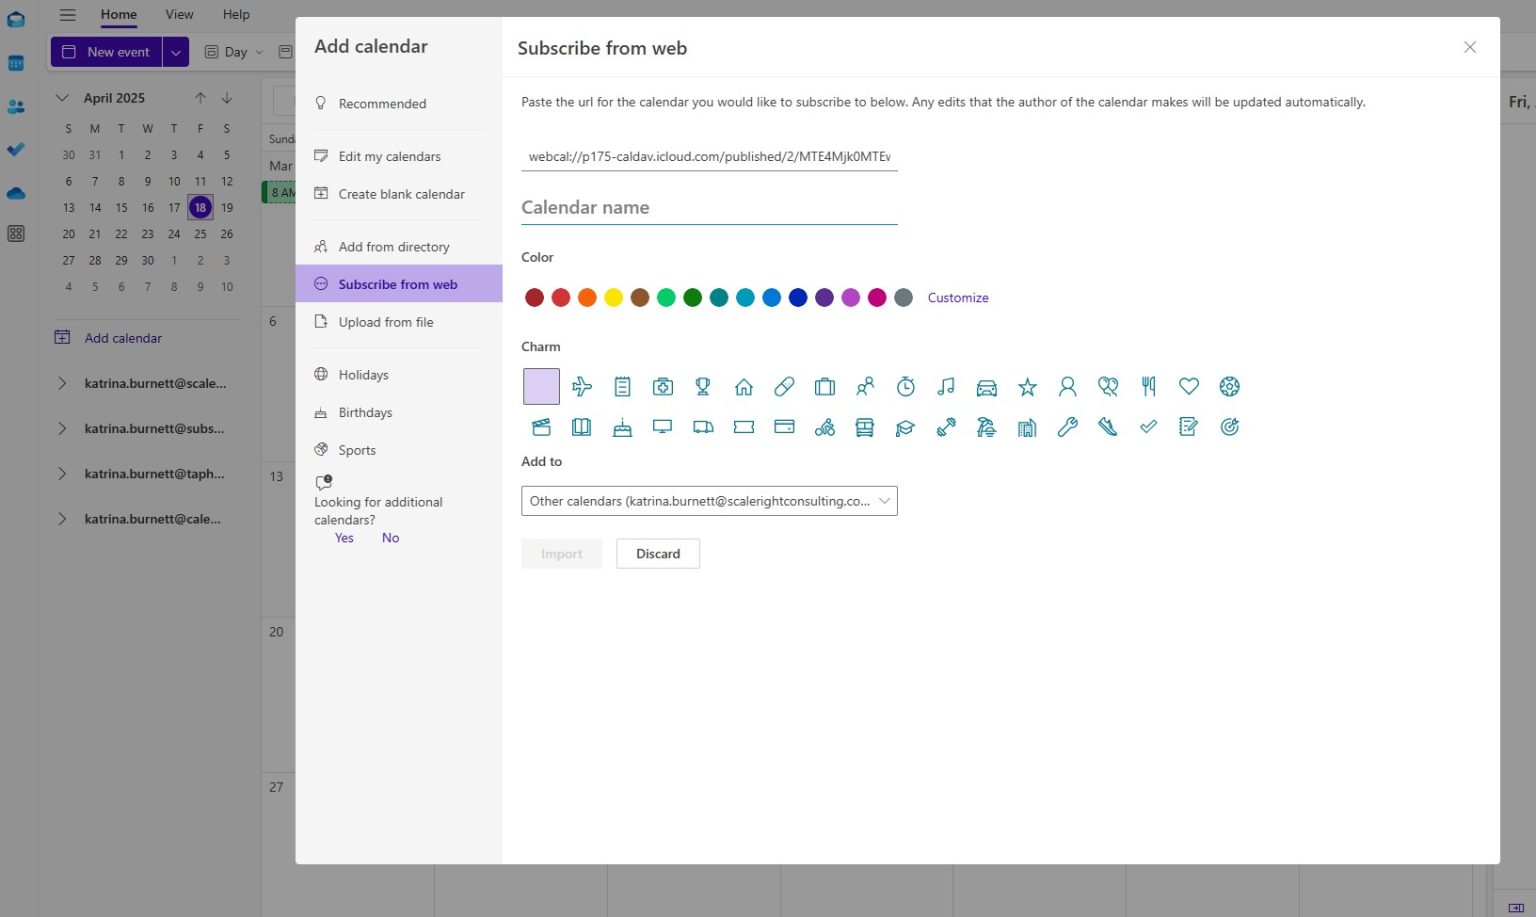The height and width of the screenshot is (917, 1536).
Task: Pick the beach umbrella charm
Action: click(x=986, y=427)
